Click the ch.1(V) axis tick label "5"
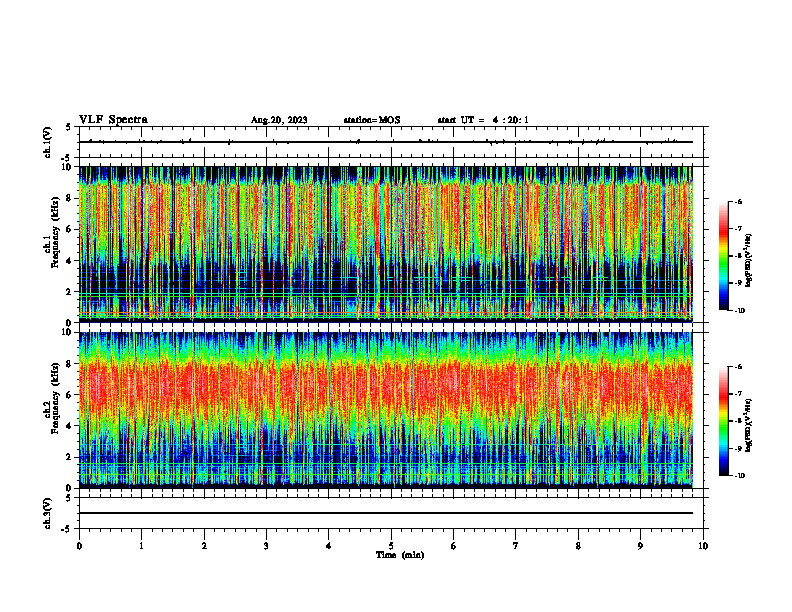The image size is (792, 612). [69, 127]
